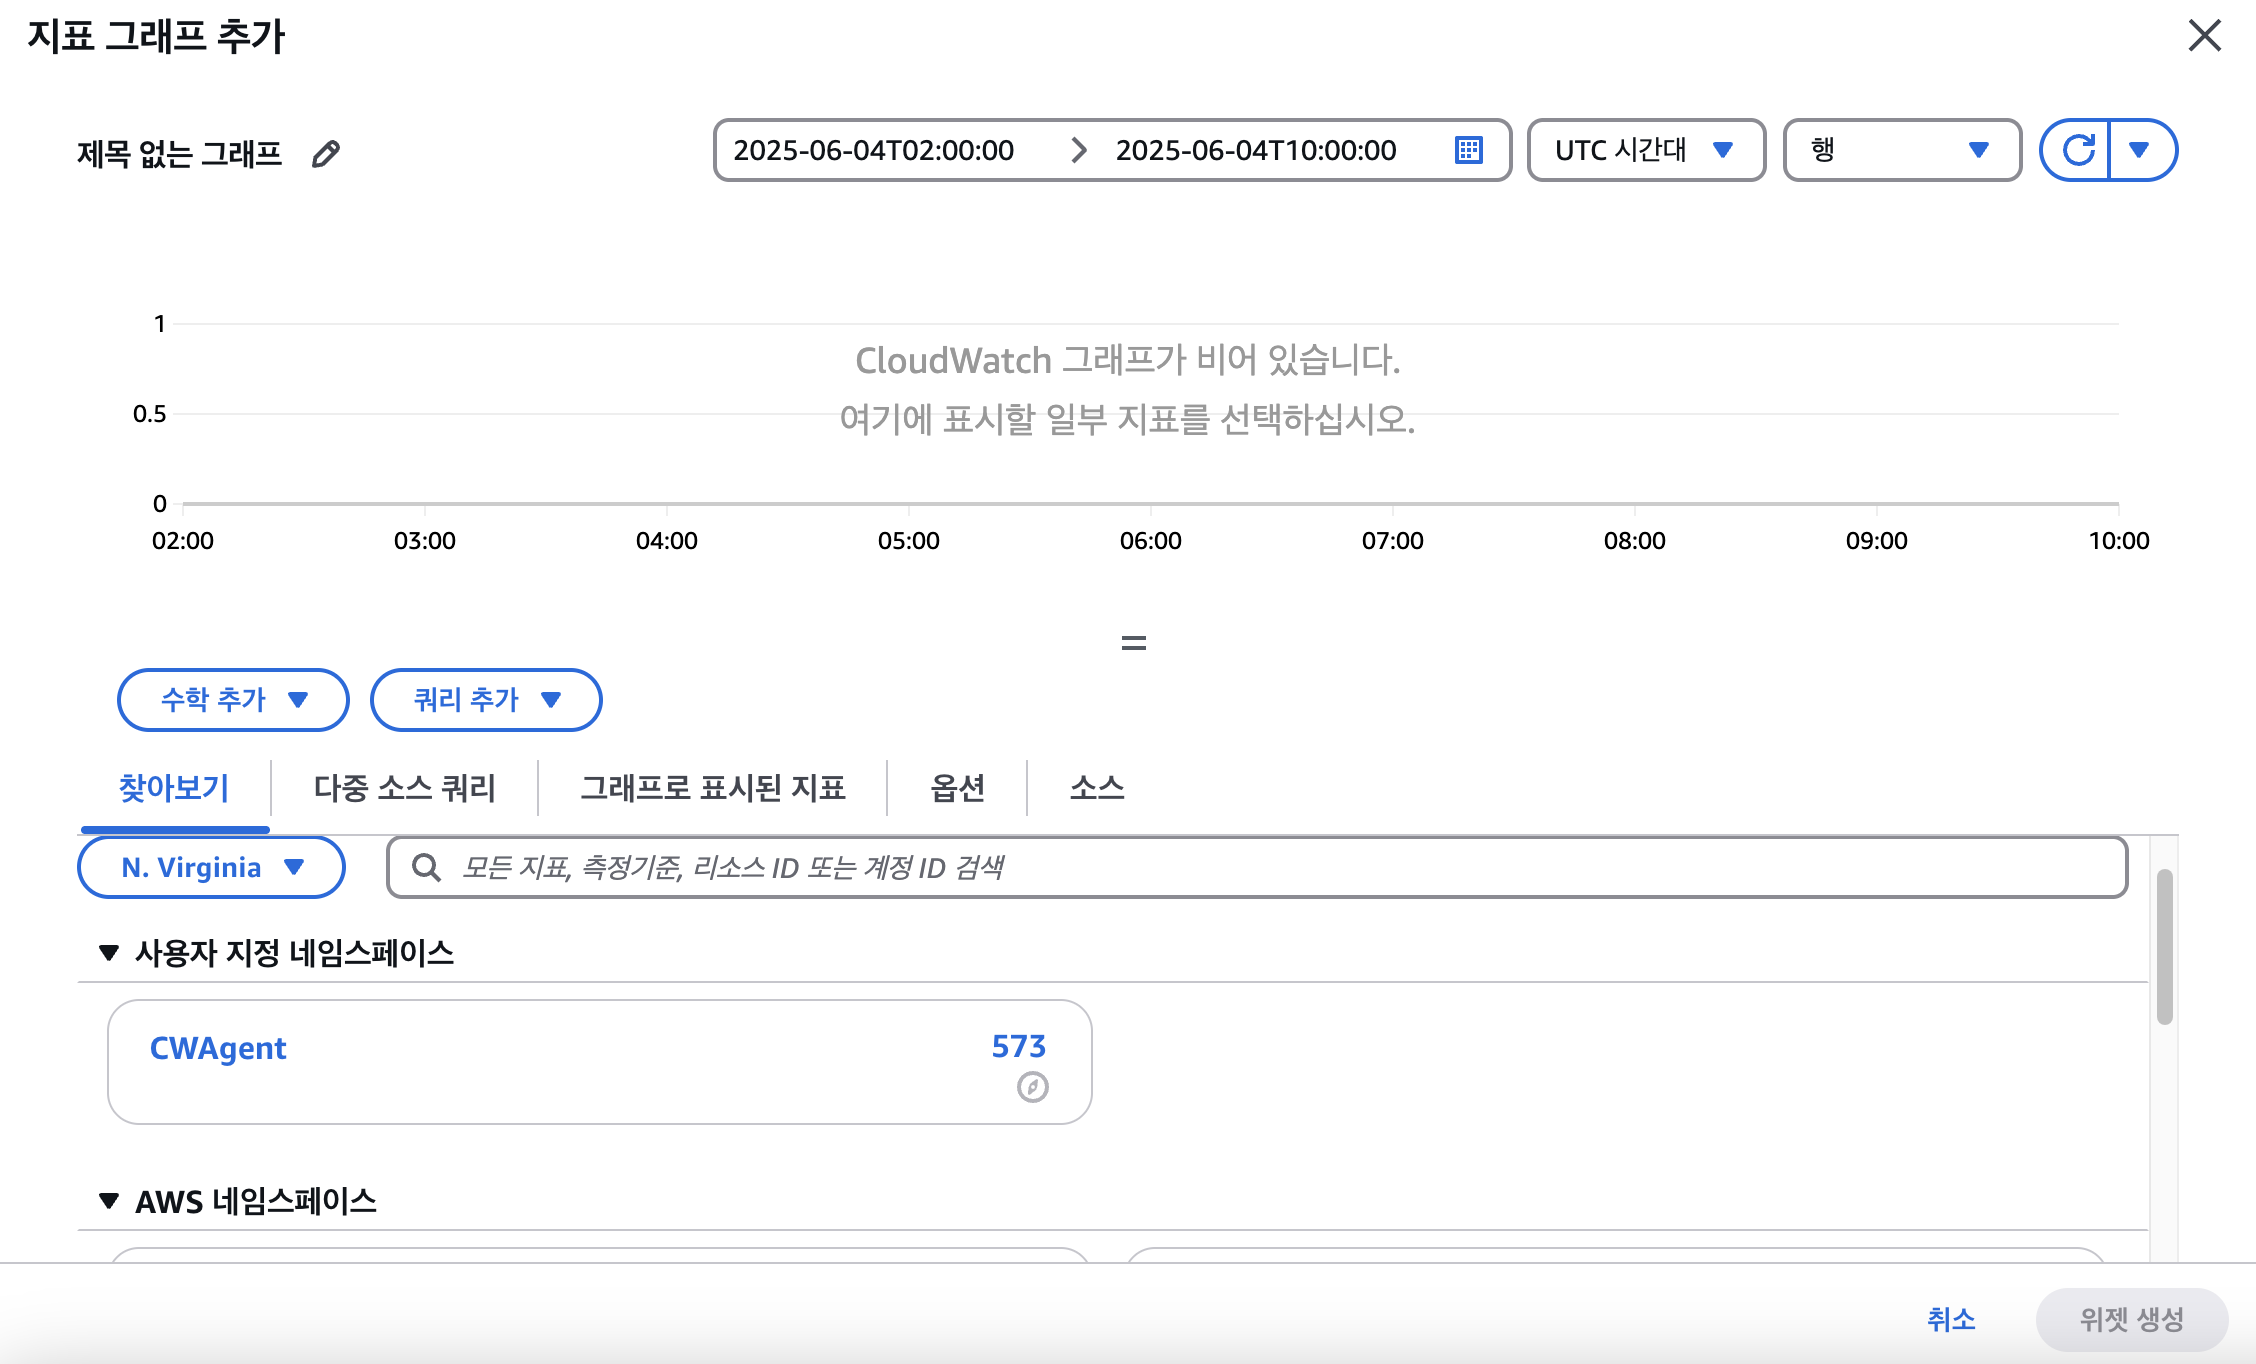The image size is (2256, 1364).
Task: Click the magnifier icon in search box
Action: click(427, 867)
